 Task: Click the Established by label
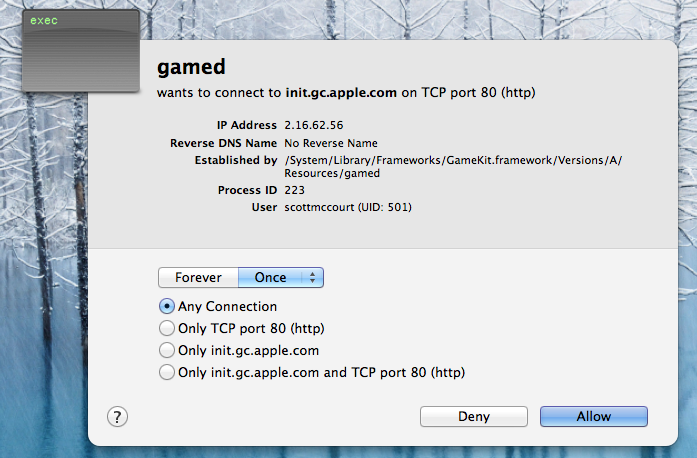tap(236, 160)
